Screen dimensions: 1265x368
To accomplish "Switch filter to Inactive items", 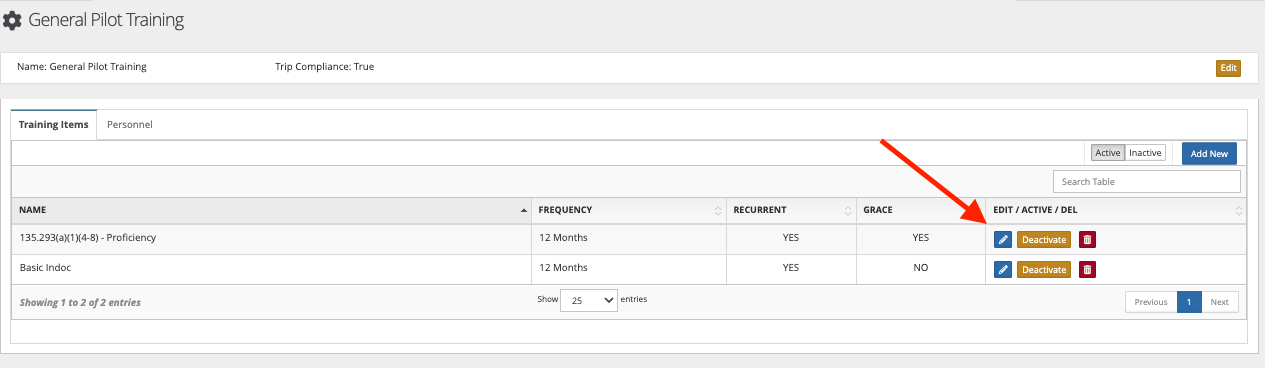I will (1145, 153).
